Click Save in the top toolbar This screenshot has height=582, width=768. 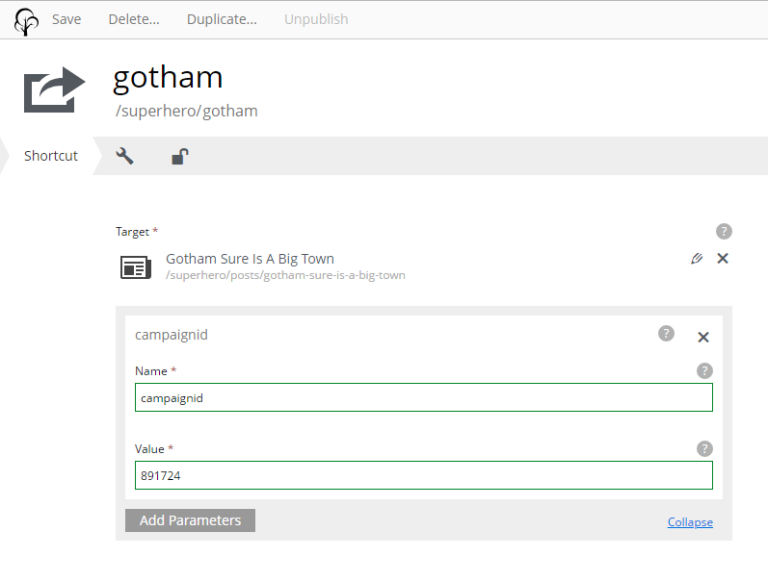(x=67, y=19)
